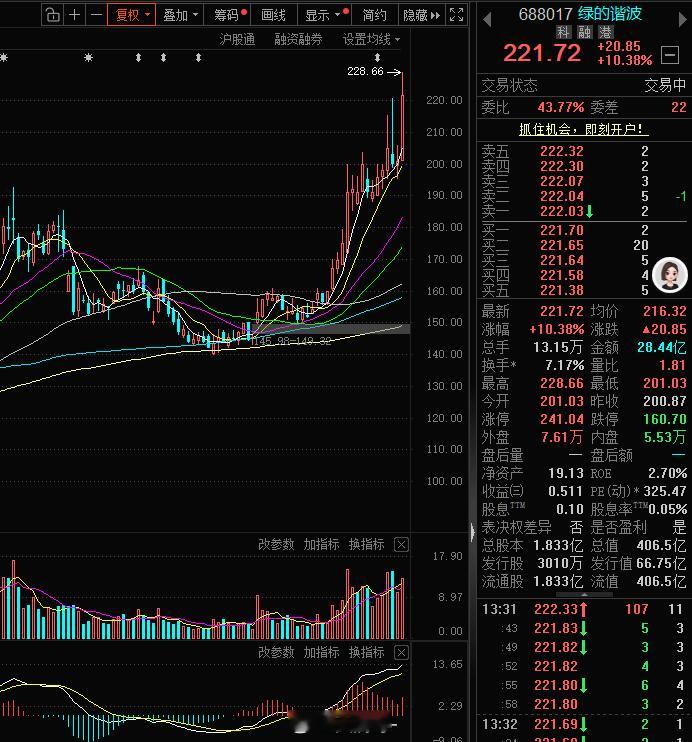Click 加指标 on volume panel
692x742 pixels.
(321, 544)
